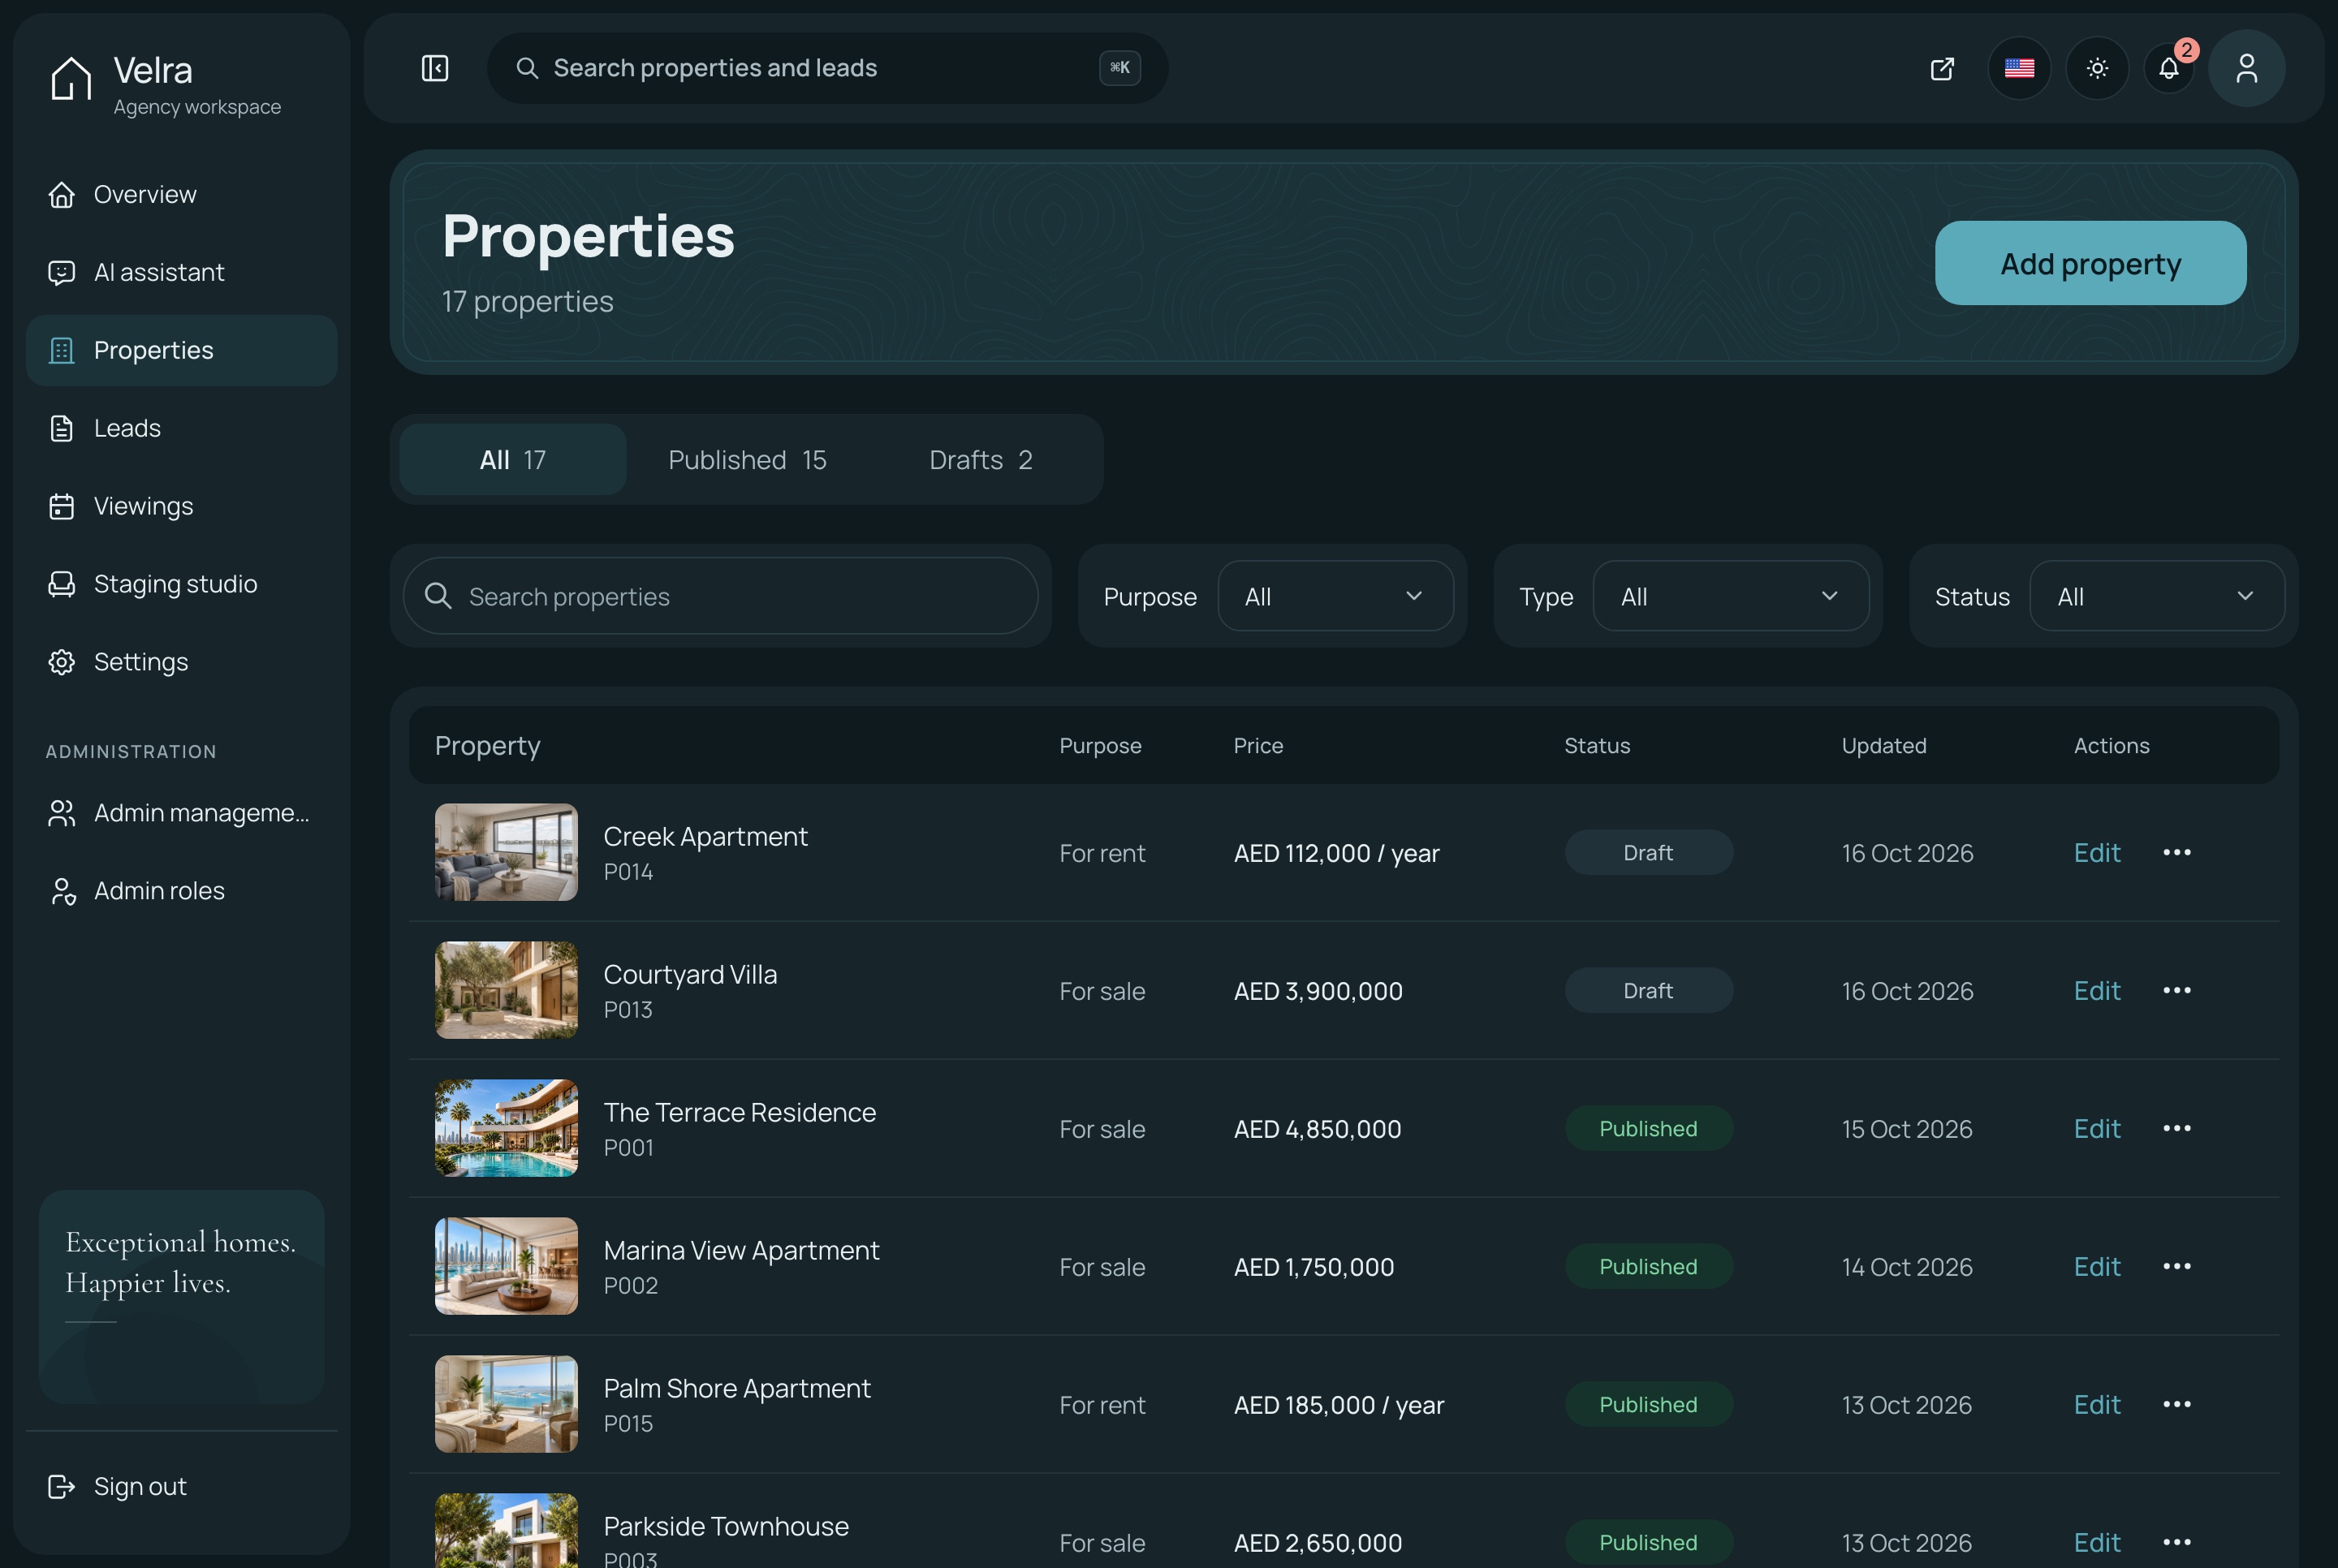The image size is (2338, 1568).
Task: Expand the Purpose filter dropdown
Action: pyautogui.click(x=1335, y=596)
